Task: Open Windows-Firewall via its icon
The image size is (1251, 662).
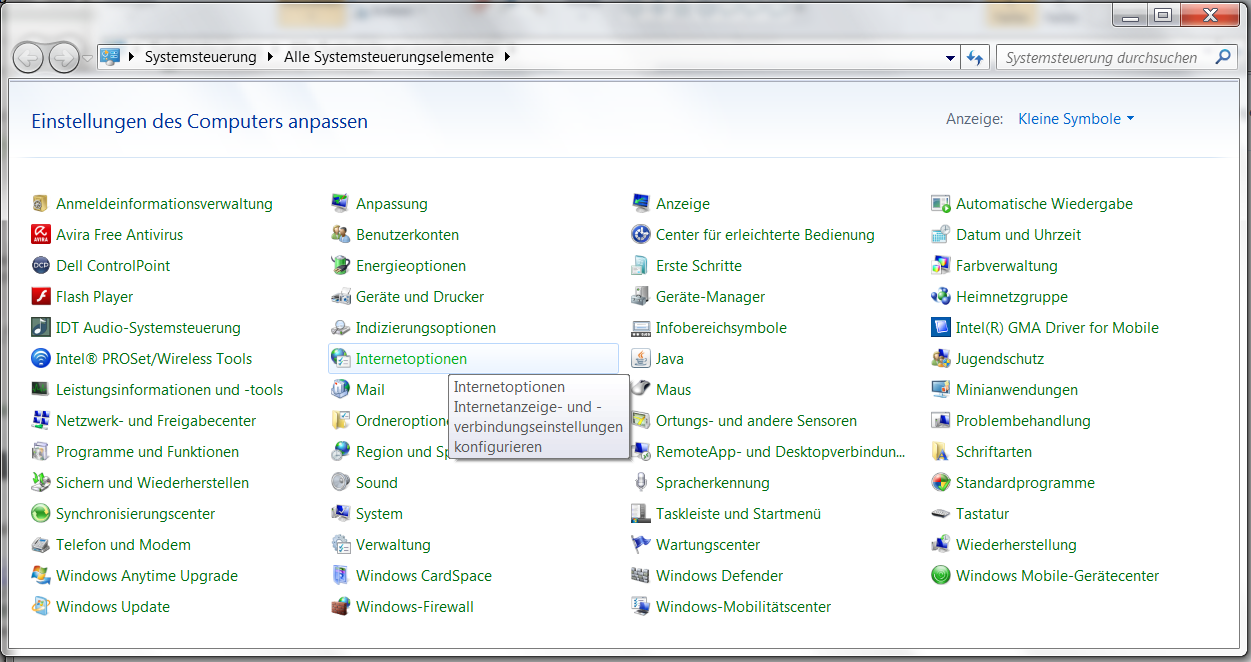Action: point(340,607)
